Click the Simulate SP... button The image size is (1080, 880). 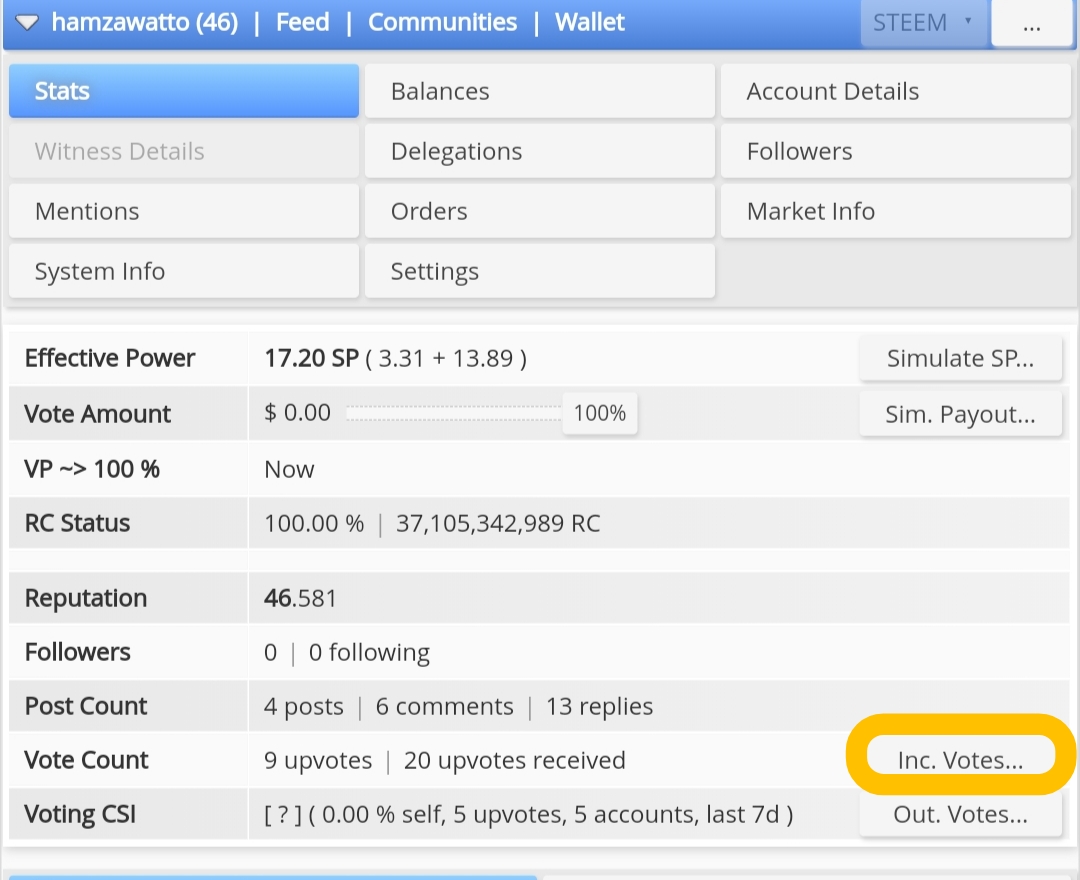tap(960, 358)
